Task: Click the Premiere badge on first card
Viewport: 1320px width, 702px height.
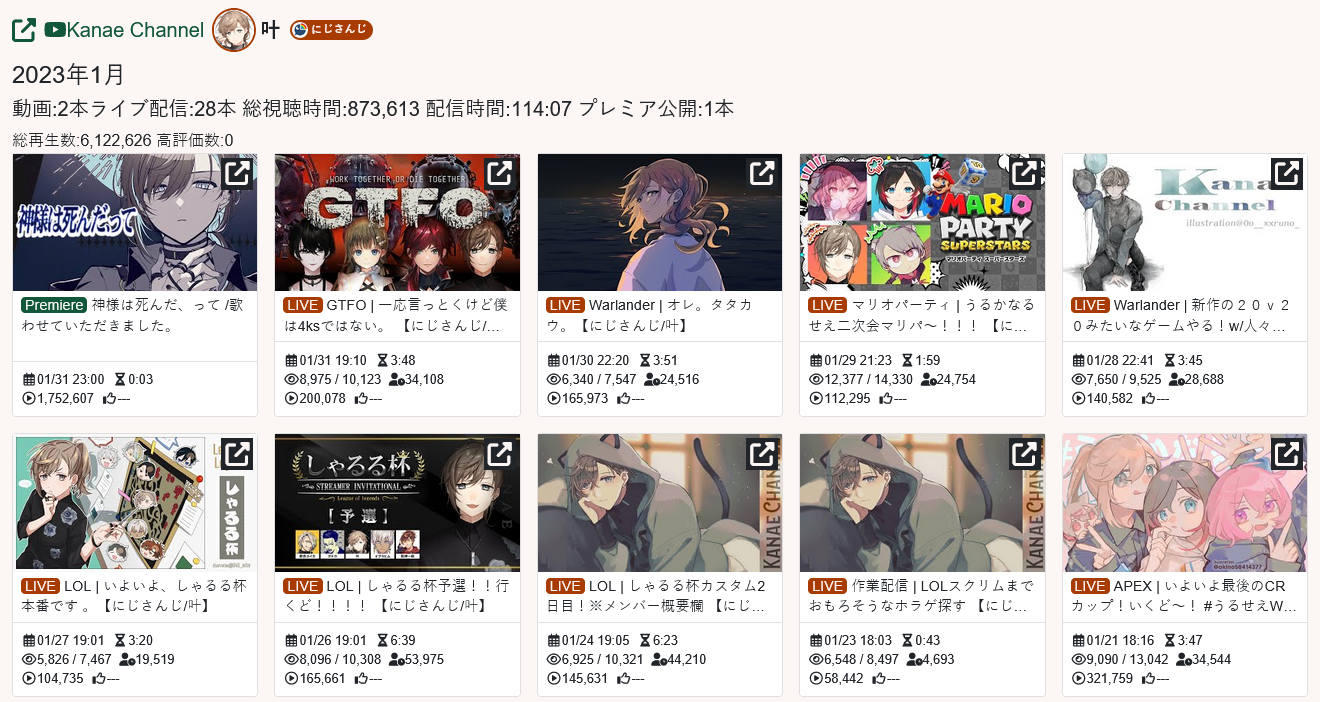Action: 54,305
